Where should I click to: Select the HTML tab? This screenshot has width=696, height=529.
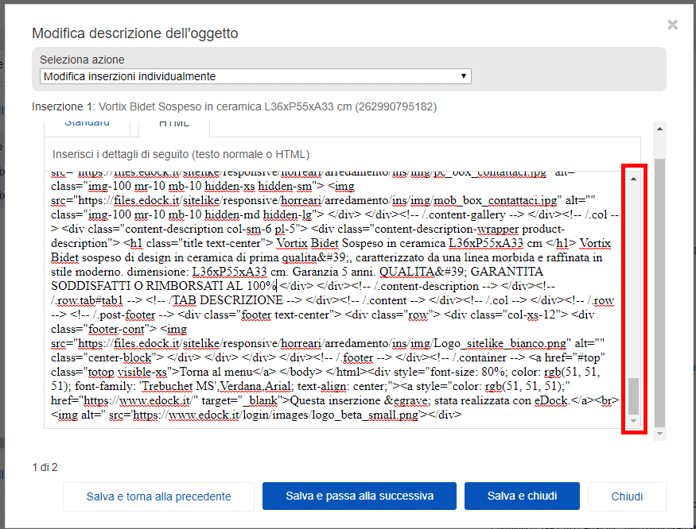[174, 124]
